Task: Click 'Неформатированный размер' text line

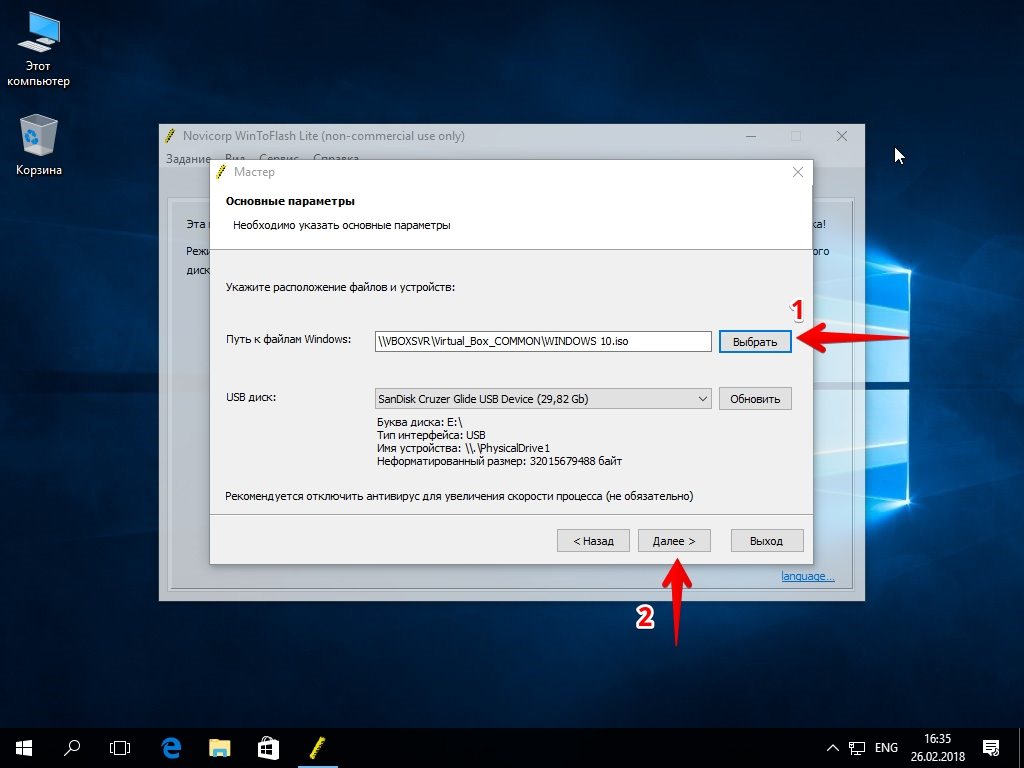Action: (x=500, y=461)
